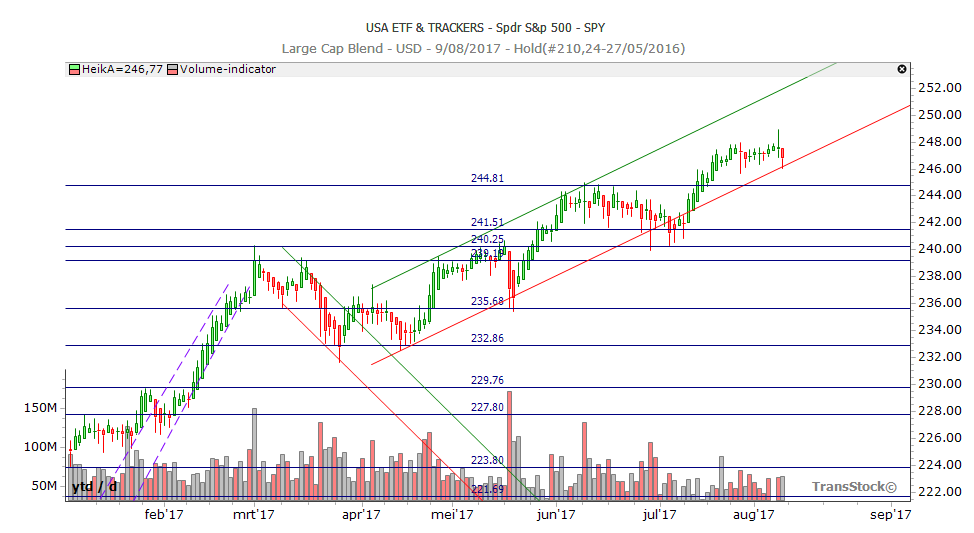Click the 228.00 price axis value

[940, 411]
